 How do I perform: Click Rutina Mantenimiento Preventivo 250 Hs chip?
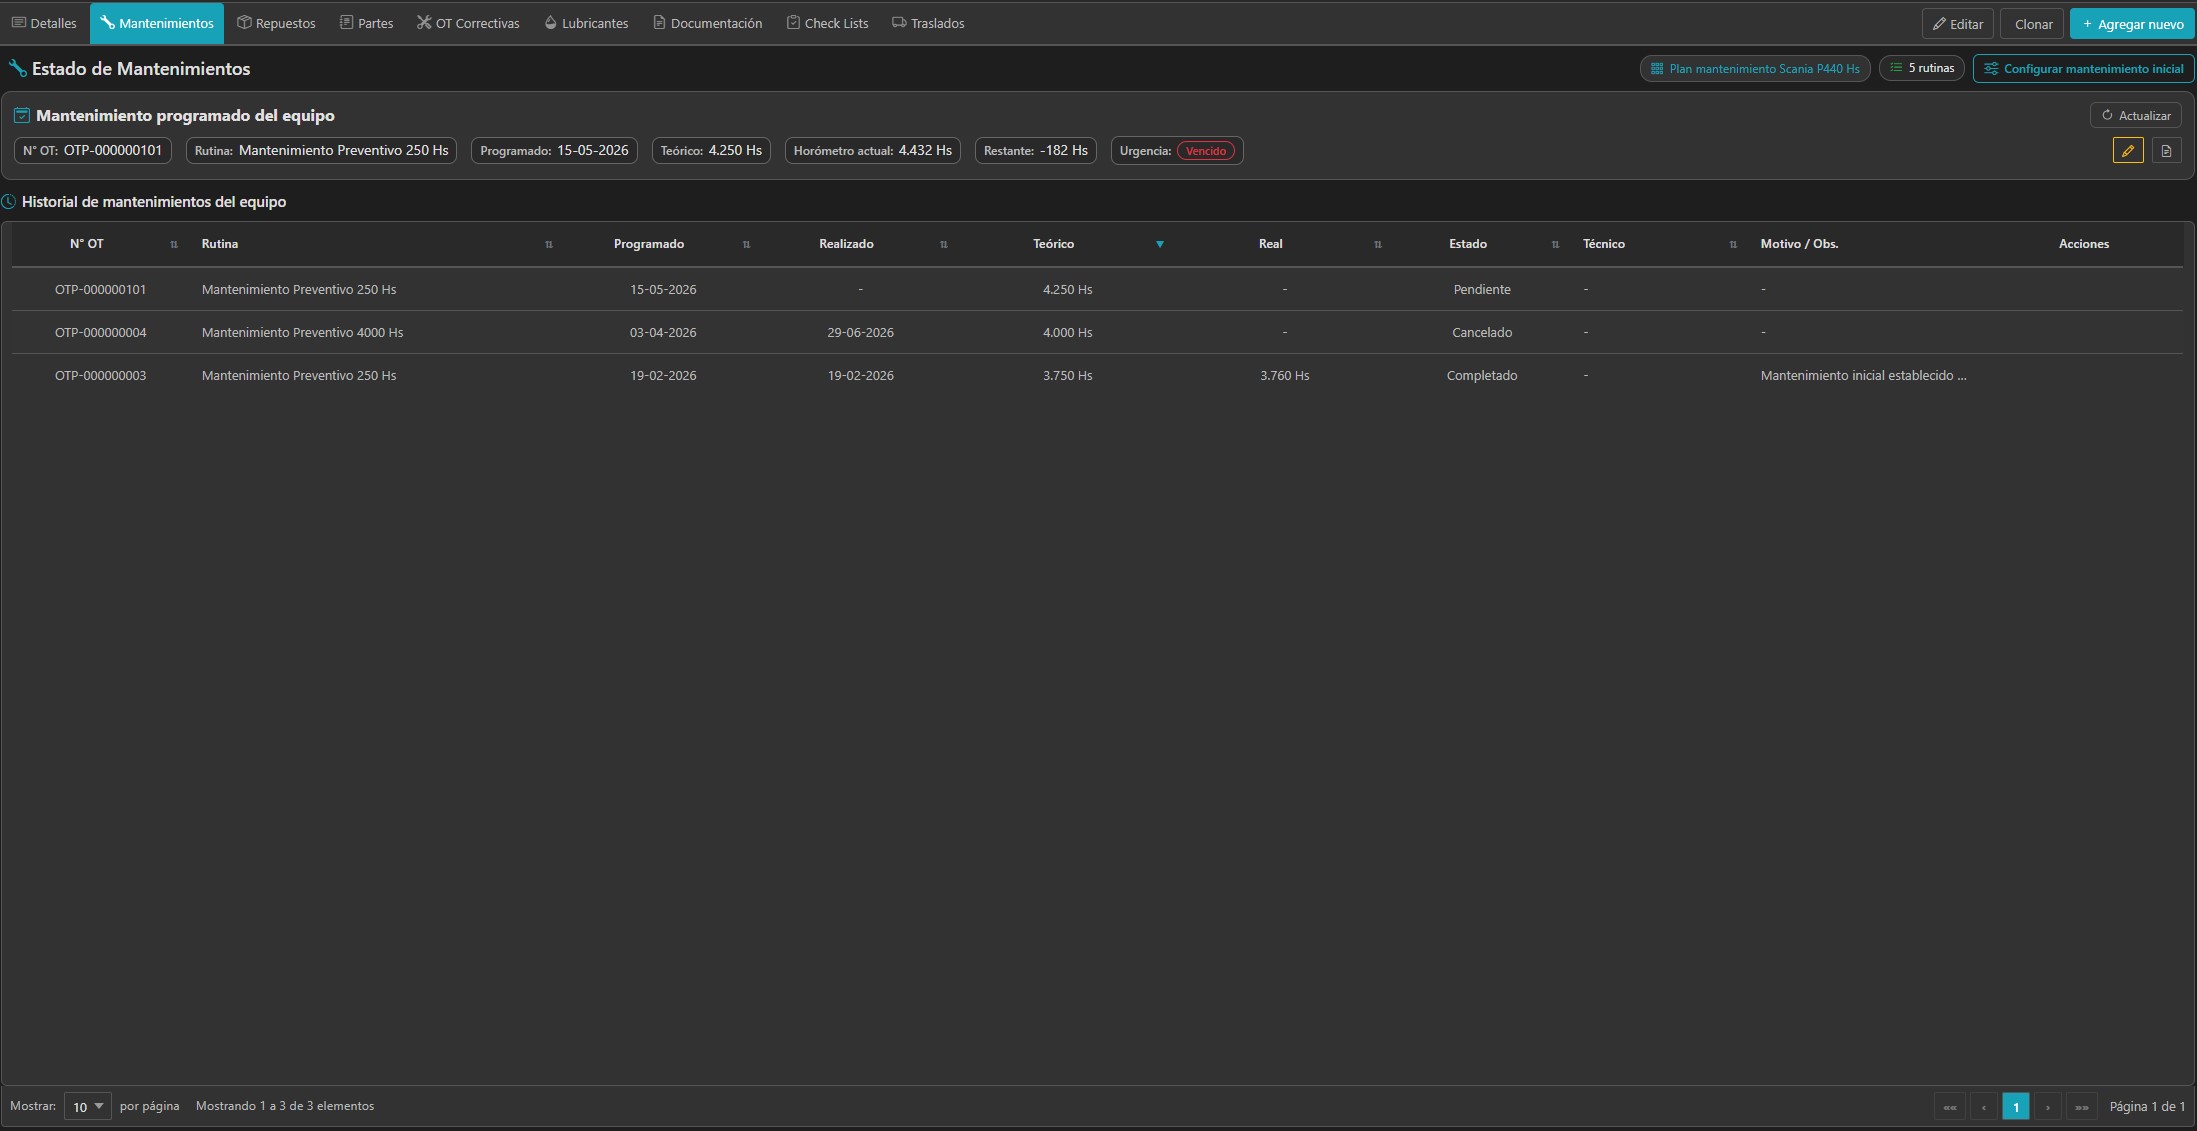click(x=321, y=151)
